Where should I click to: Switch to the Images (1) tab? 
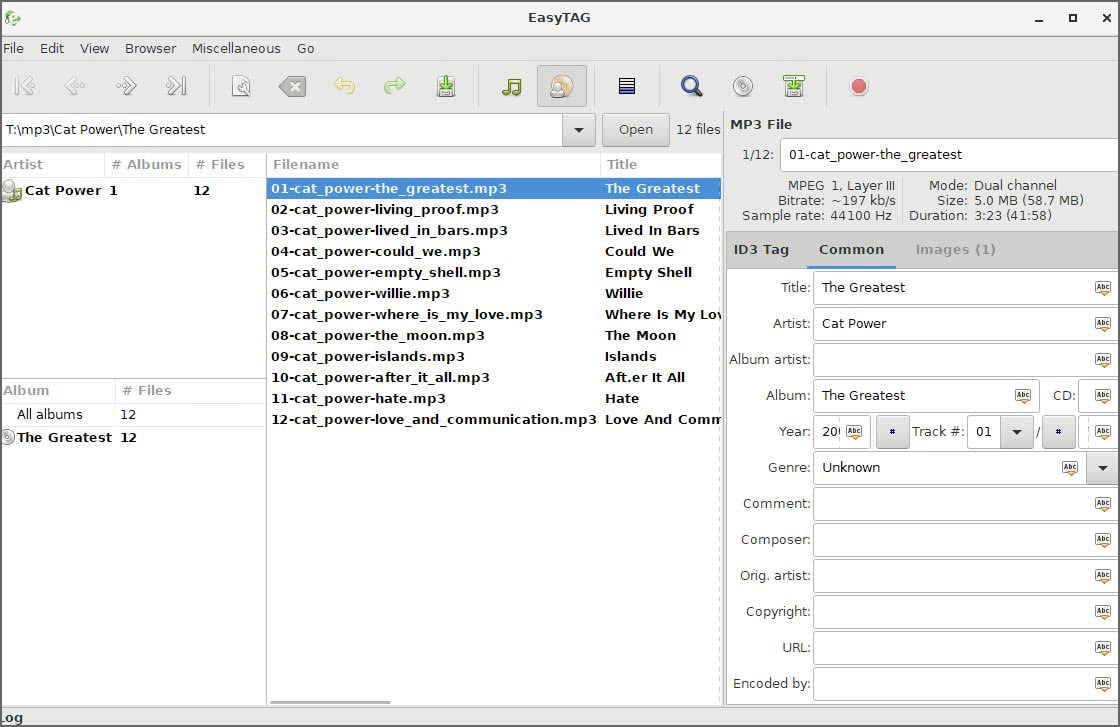[x=955, y=250]
